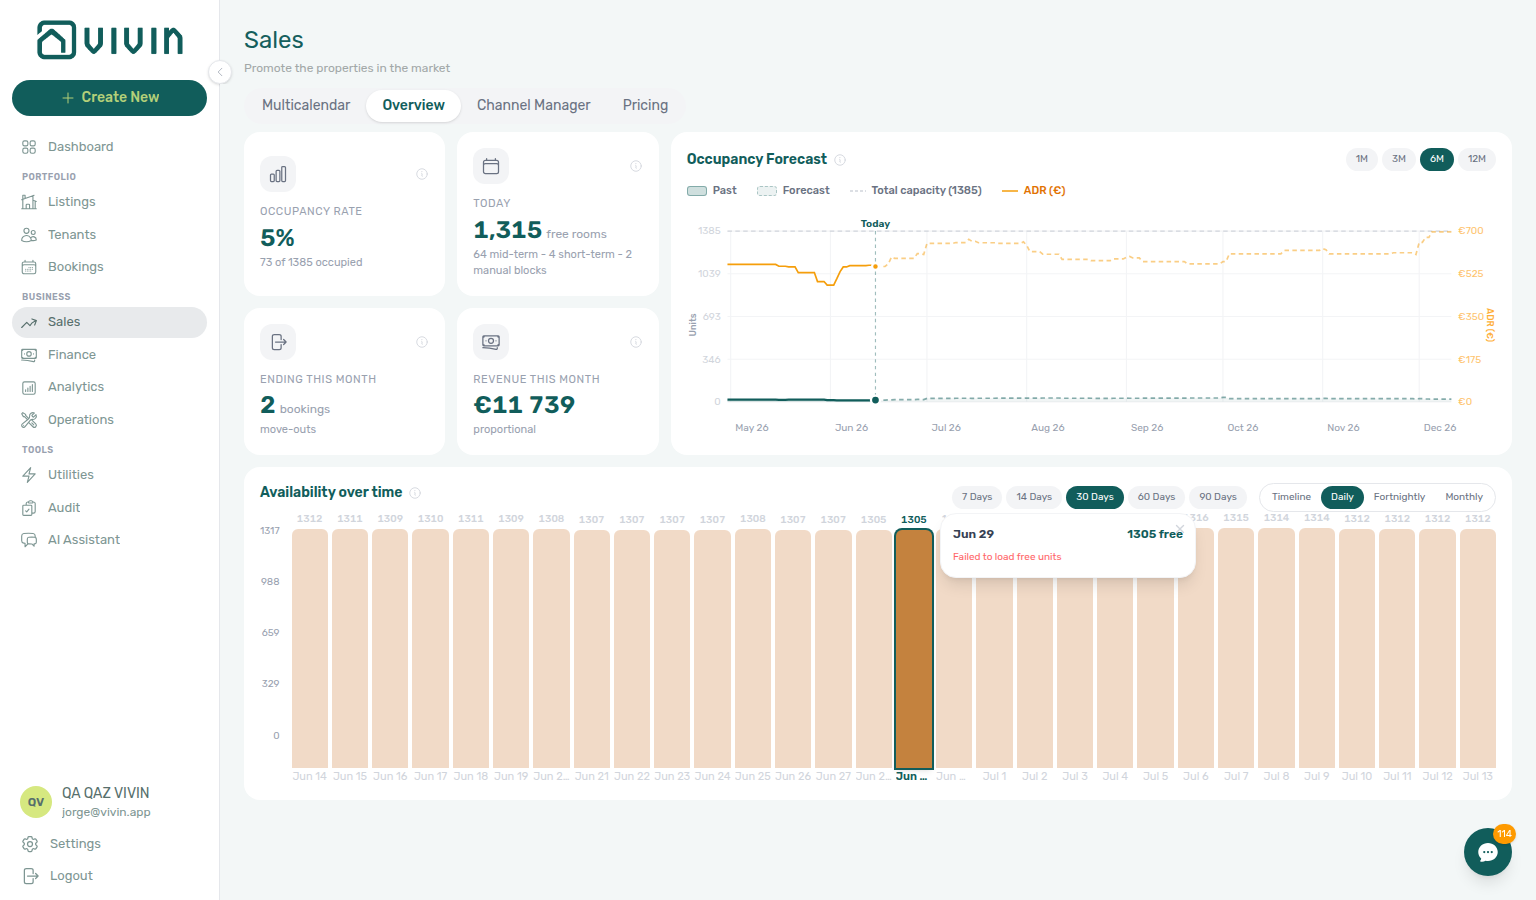The image size is (1536, 900).
Task: Open Analytics in the sidebar
Action: point(110,387)
